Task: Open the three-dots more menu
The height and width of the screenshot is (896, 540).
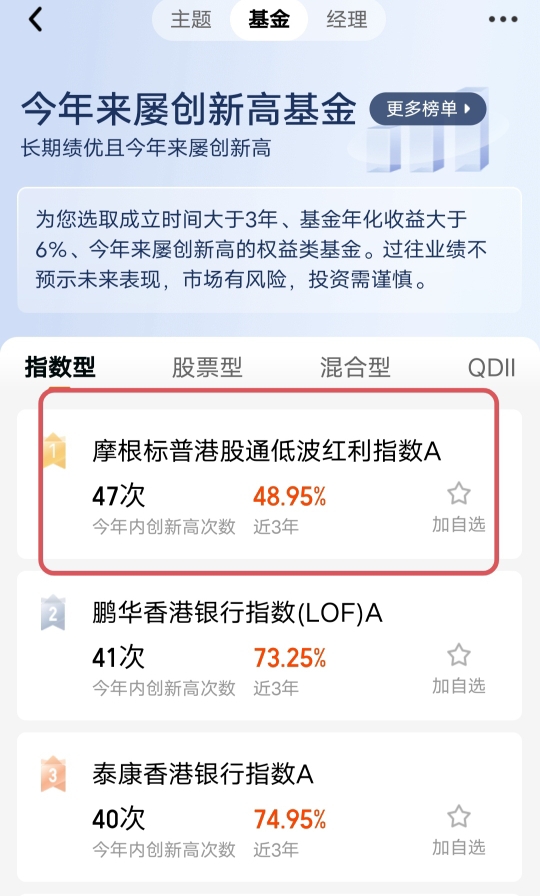Action: tap(503, 19)
